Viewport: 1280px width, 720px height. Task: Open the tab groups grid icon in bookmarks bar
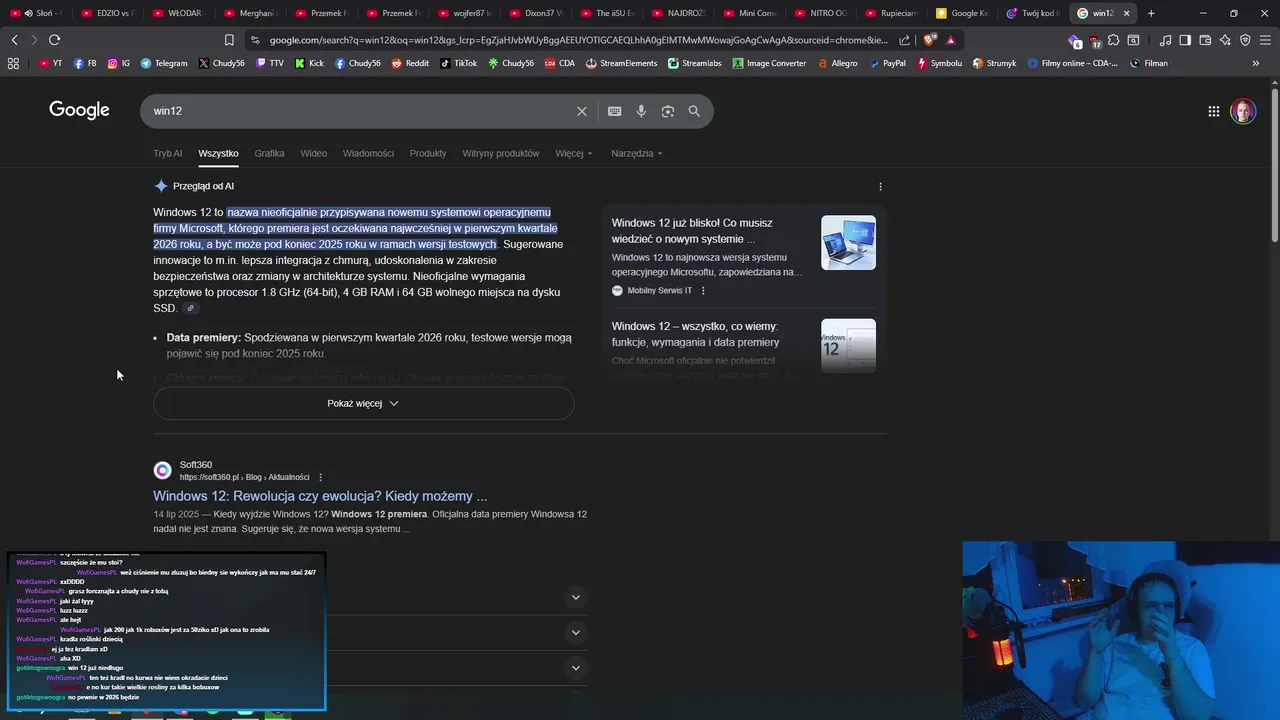(13, 63)
